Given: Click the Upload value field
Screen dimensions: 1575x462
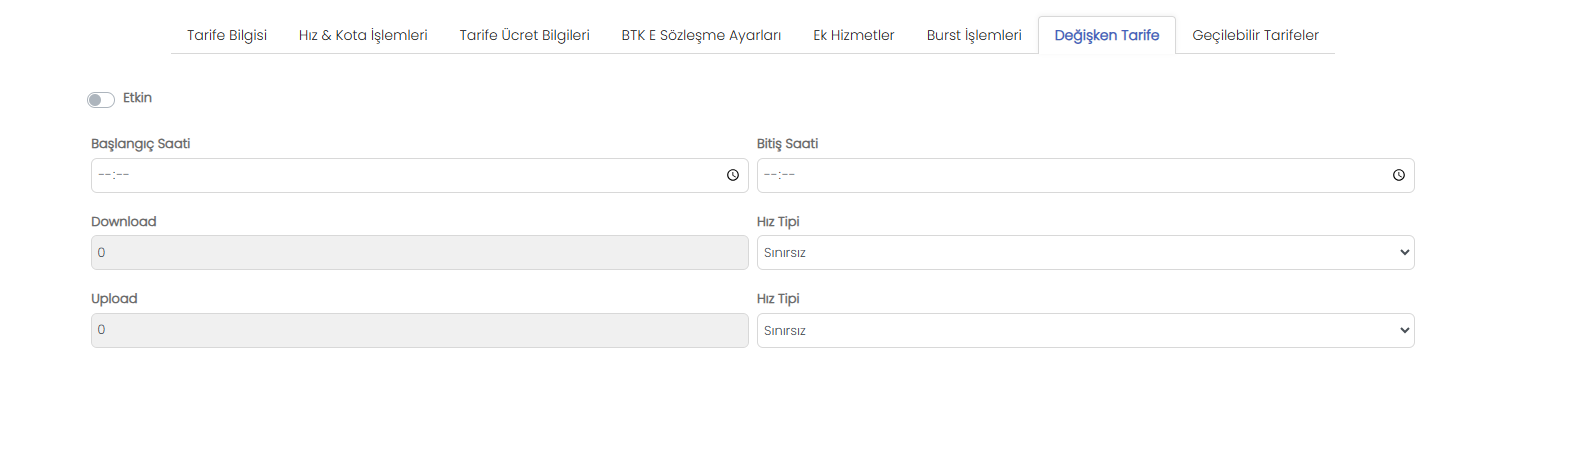Looking at the screenshot, I should coord(419,331).
